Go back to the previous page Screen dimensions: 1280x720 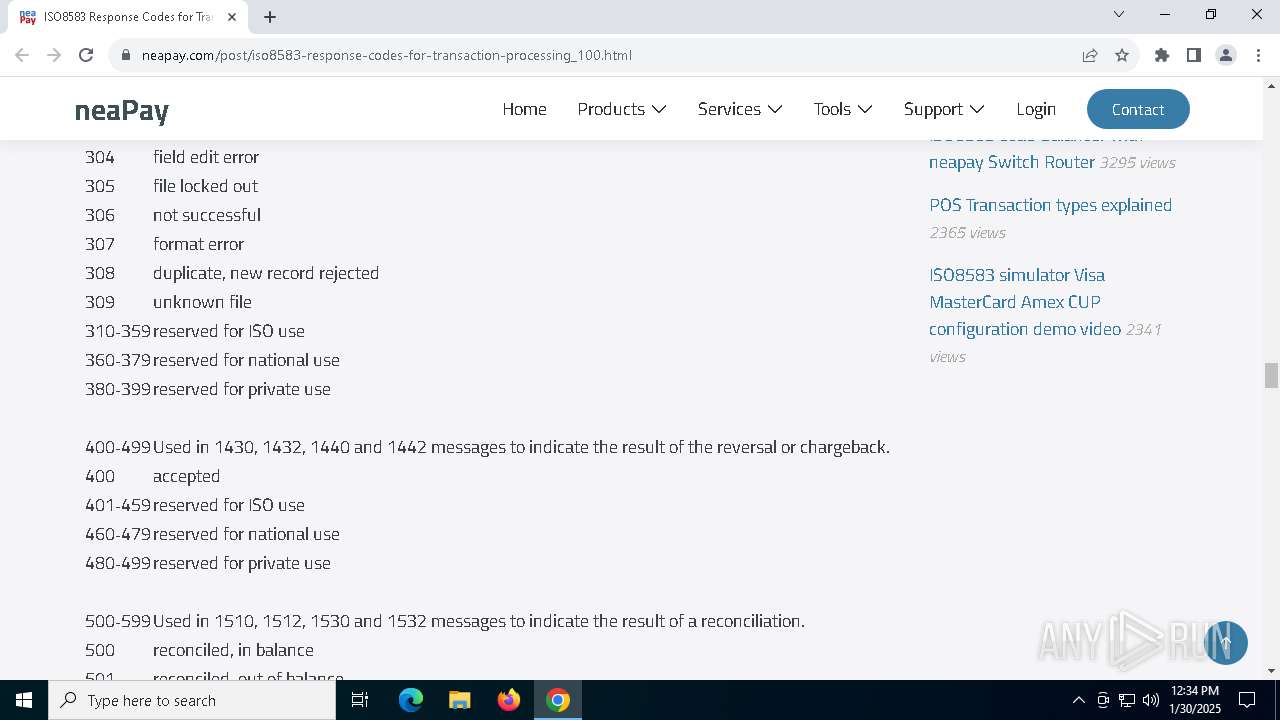point(22,55)
